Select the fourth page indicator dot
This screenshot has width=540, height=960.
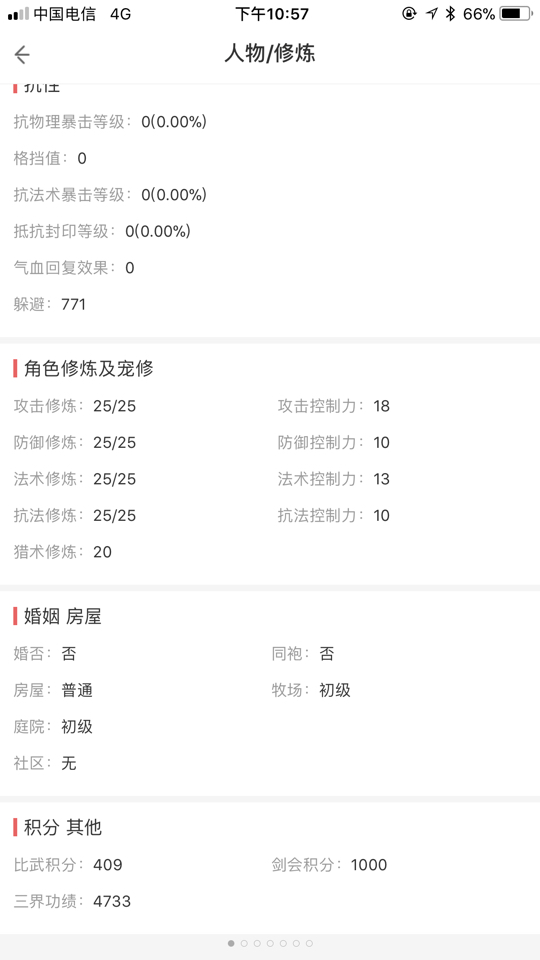click(270, 943)
